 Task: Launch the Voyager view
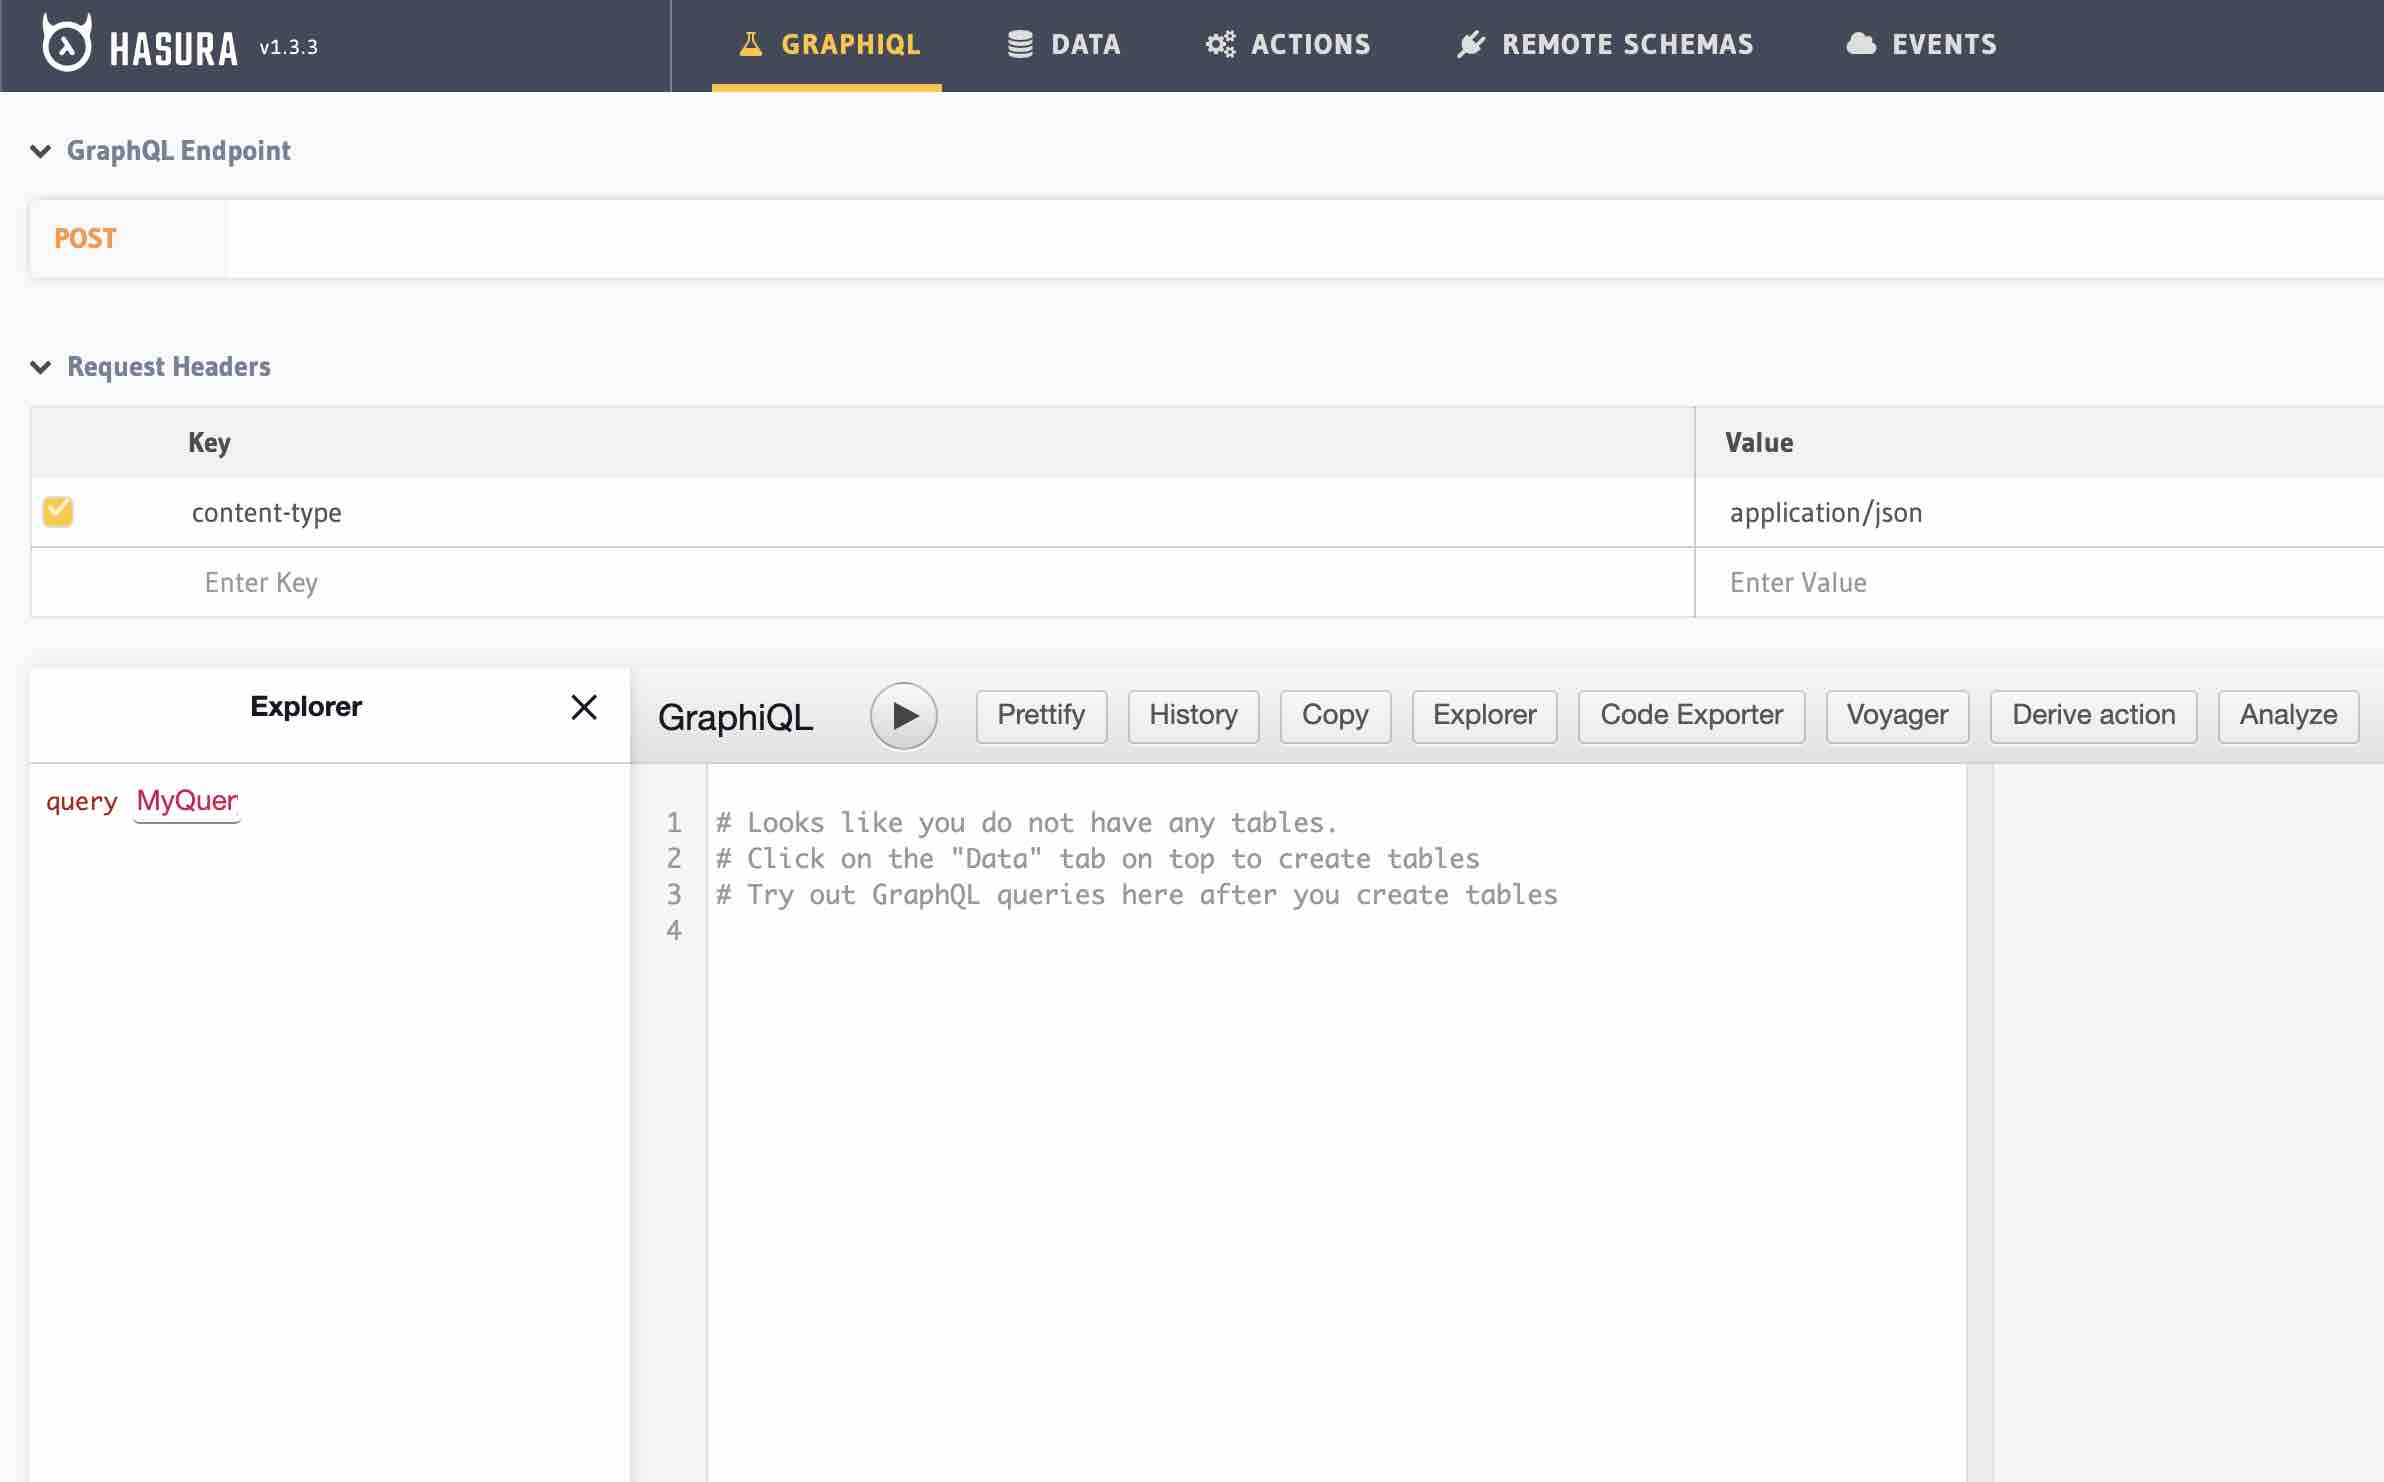click(1897, 716)
